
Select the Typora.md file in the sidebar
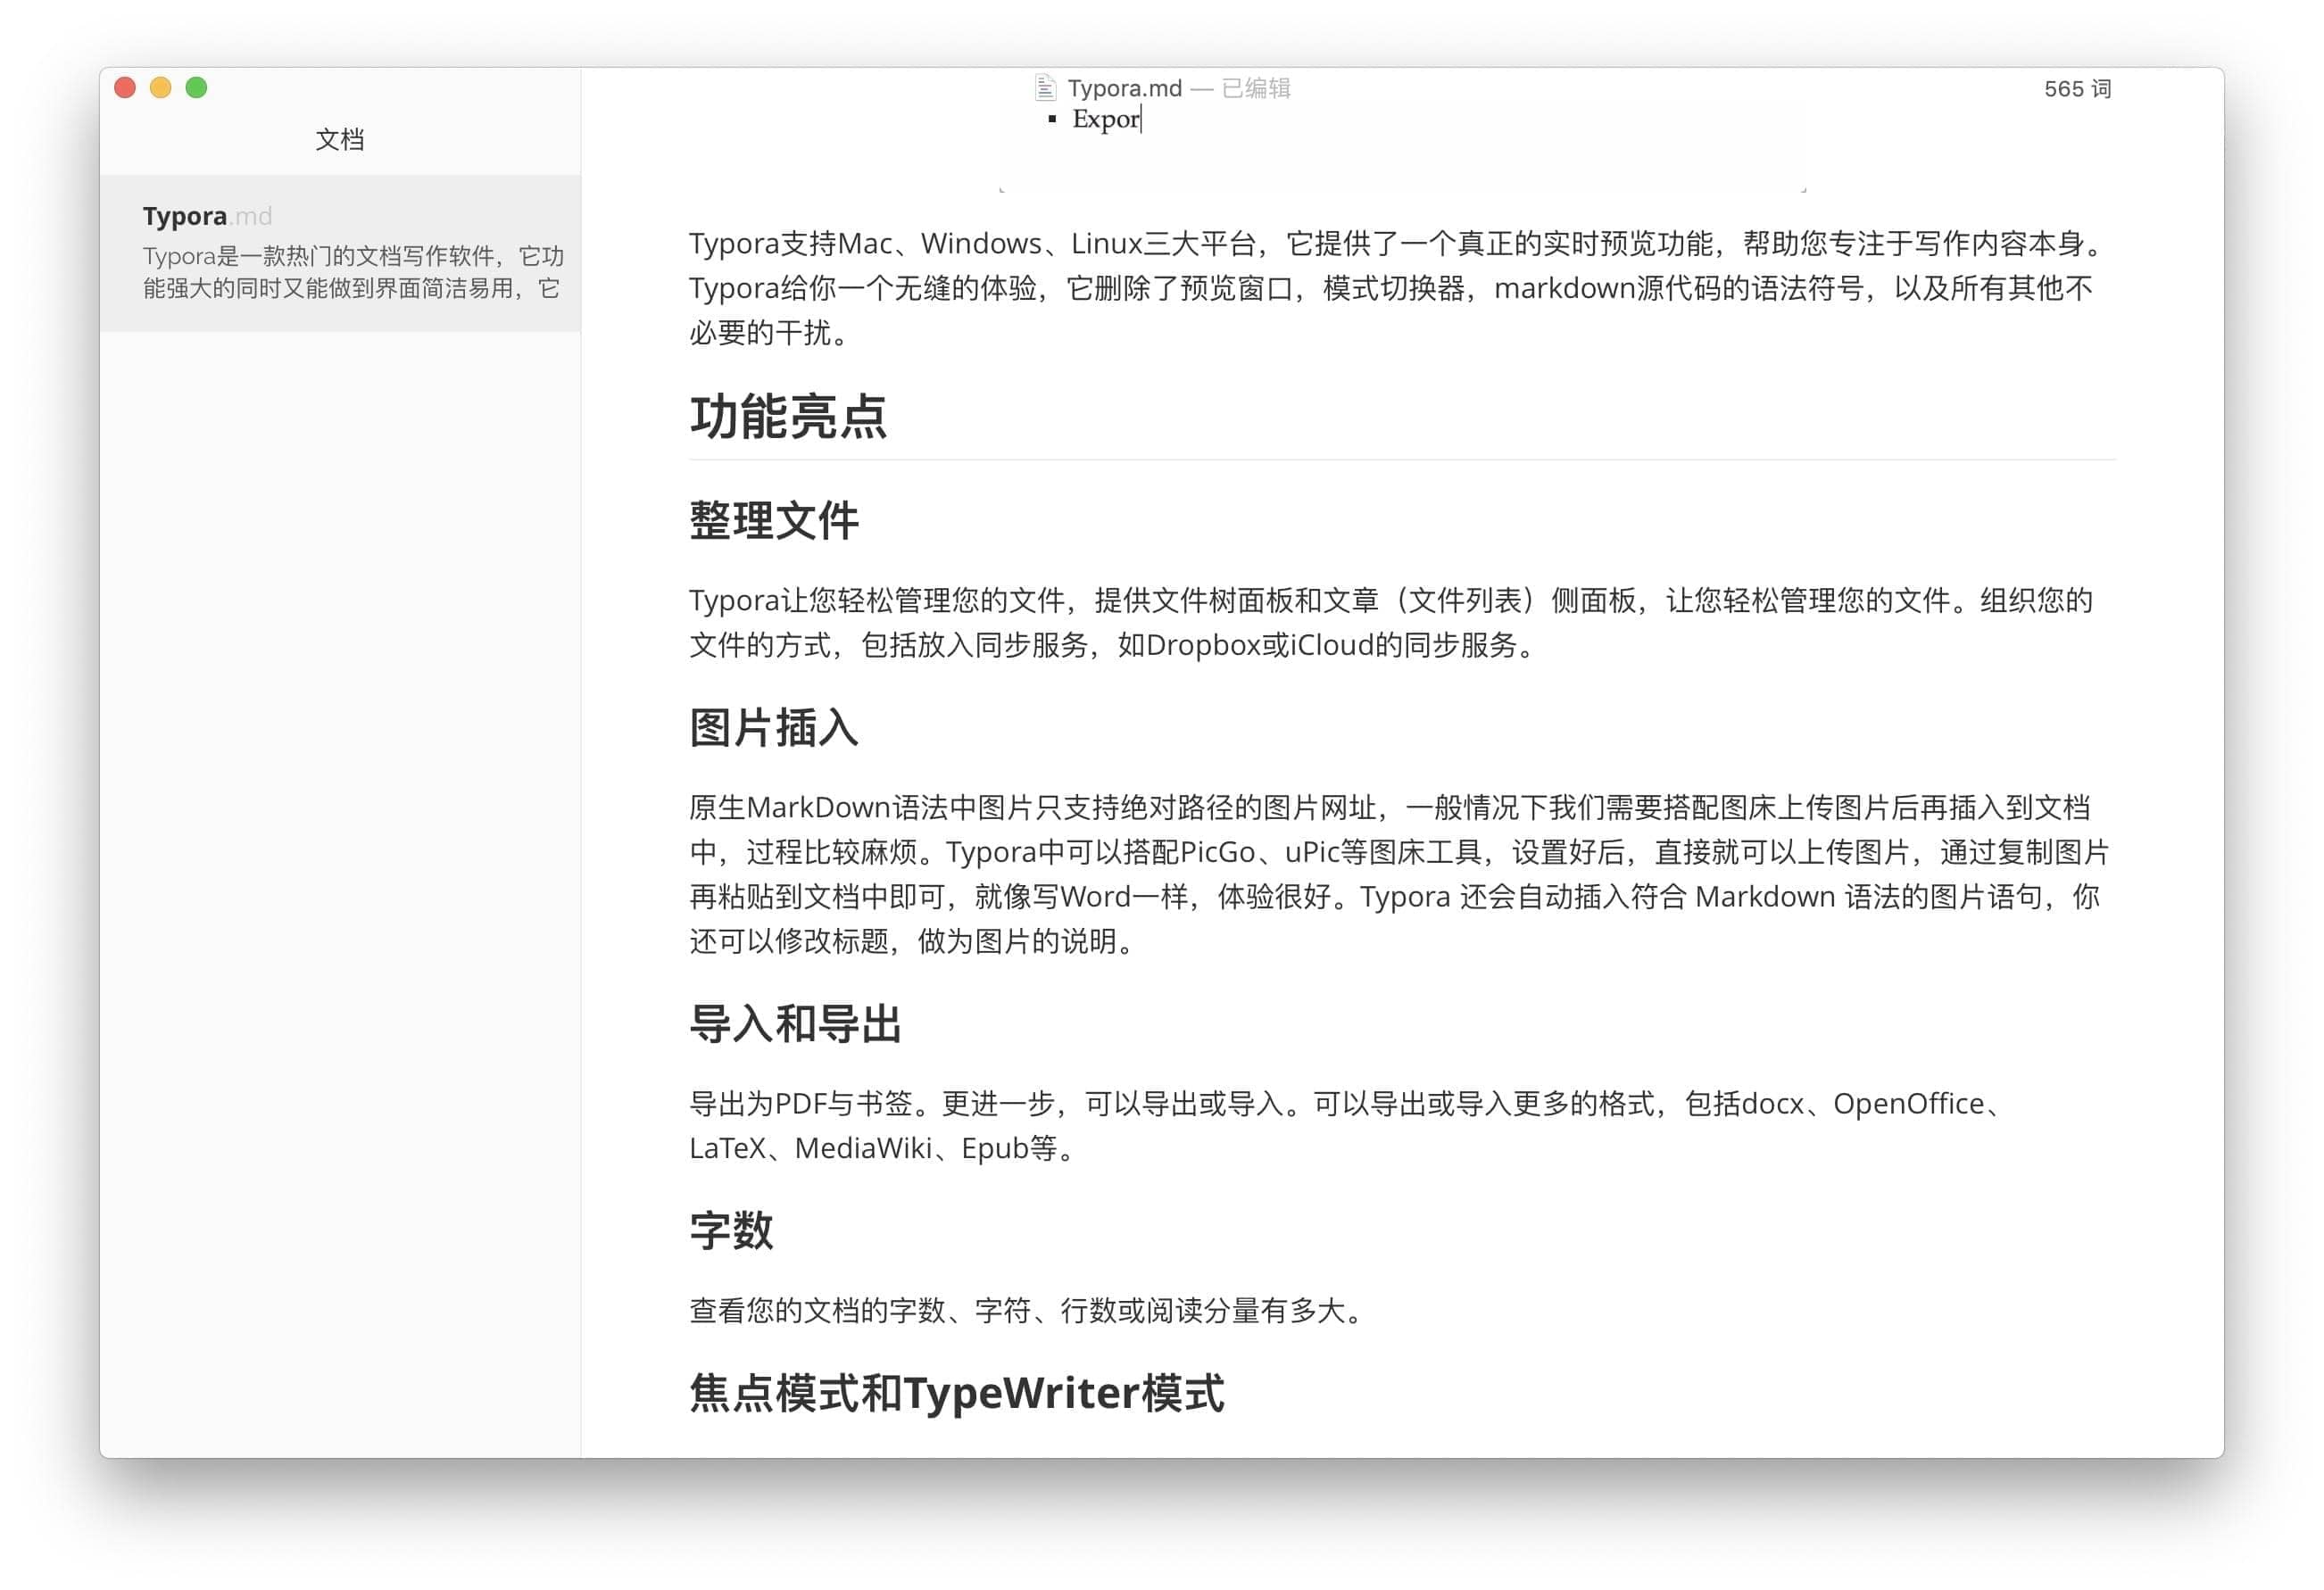340,253
